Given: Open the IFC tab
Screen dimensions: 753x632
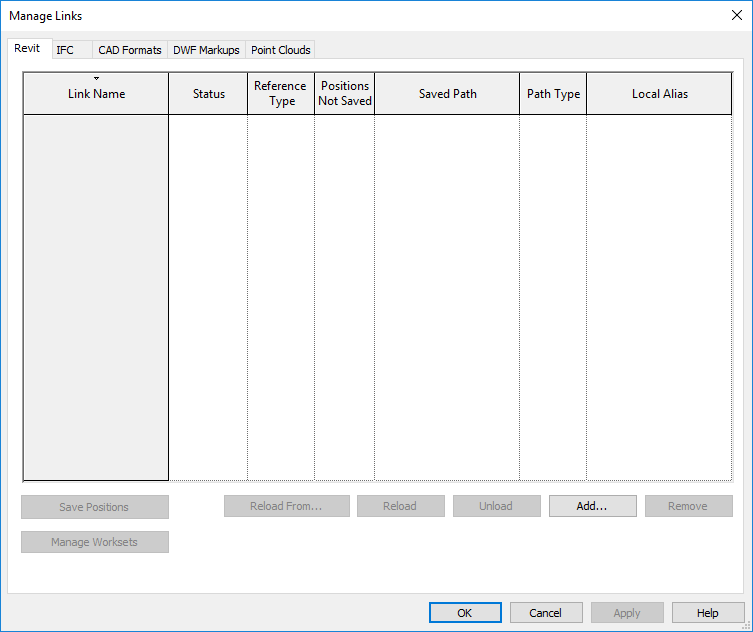Looking at the screenshot, I should 72,50.
